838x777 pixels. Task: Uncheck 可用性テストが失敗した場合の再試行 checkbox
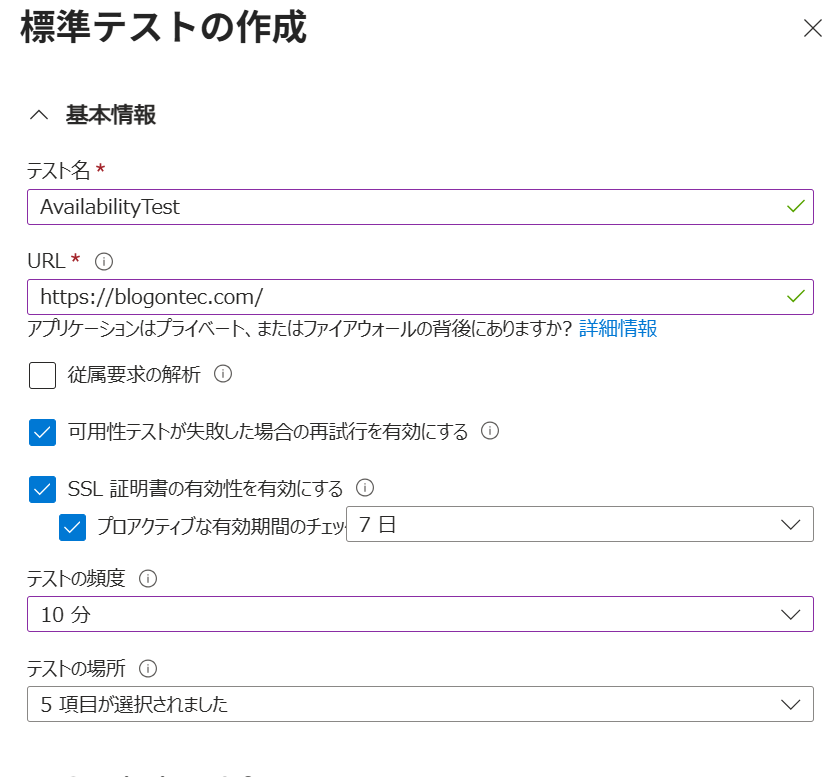[43, 432]
